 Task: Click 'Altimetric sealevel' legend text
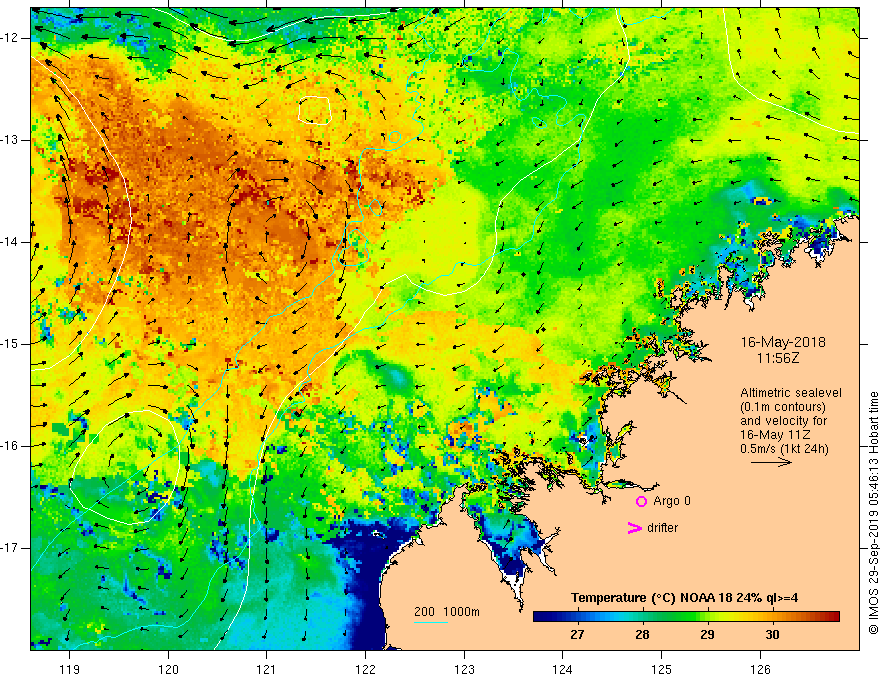point(791,393)
